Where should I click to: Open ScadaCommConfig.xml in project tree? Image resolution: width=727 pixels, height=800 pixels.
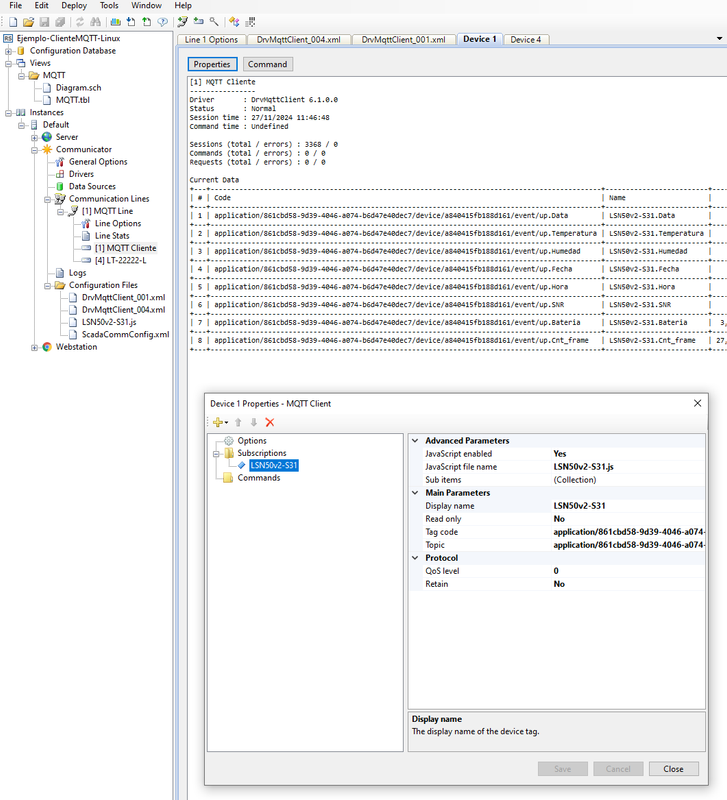point(126,335)
